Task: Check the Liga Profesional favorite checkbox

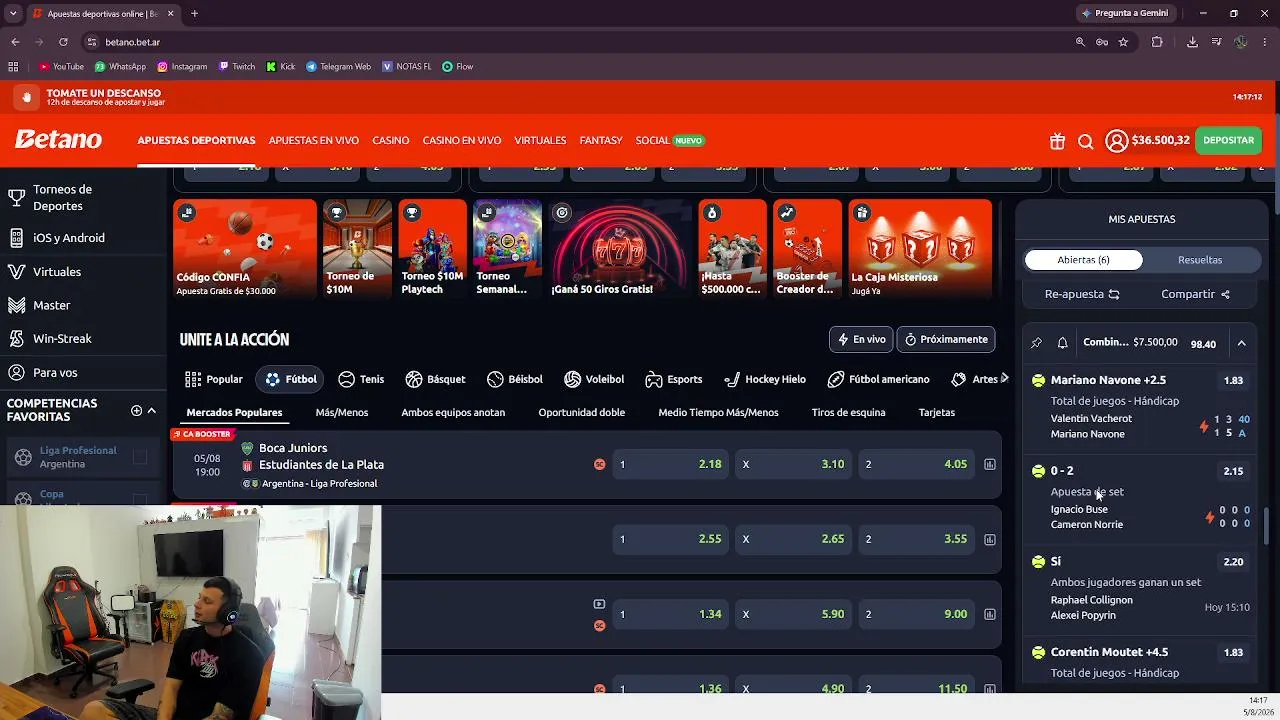Action: click(140, 457)
